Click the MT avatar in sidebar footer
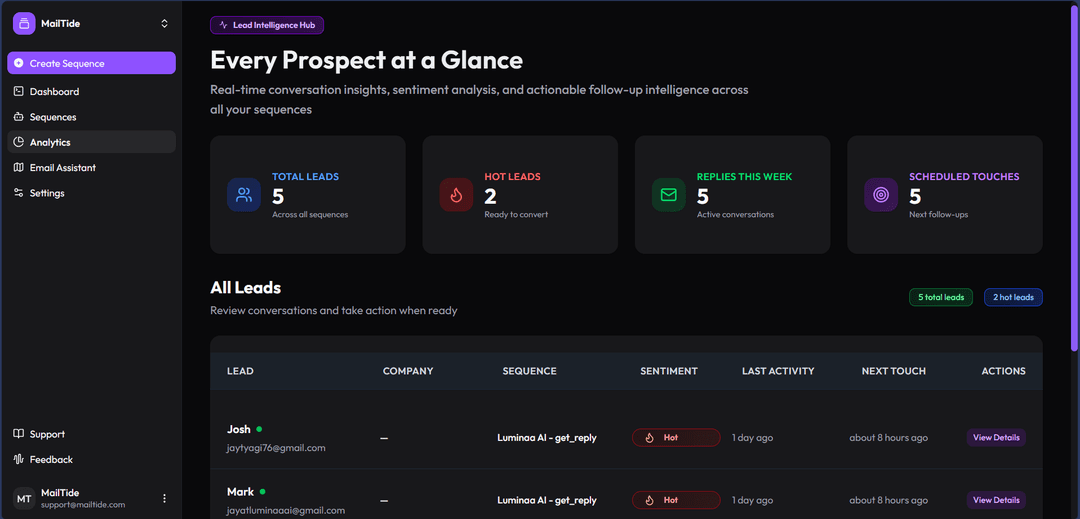Image resolution: width=1080 pixels, height=519 pixels. pyautogui.click(x=24, y=498)
